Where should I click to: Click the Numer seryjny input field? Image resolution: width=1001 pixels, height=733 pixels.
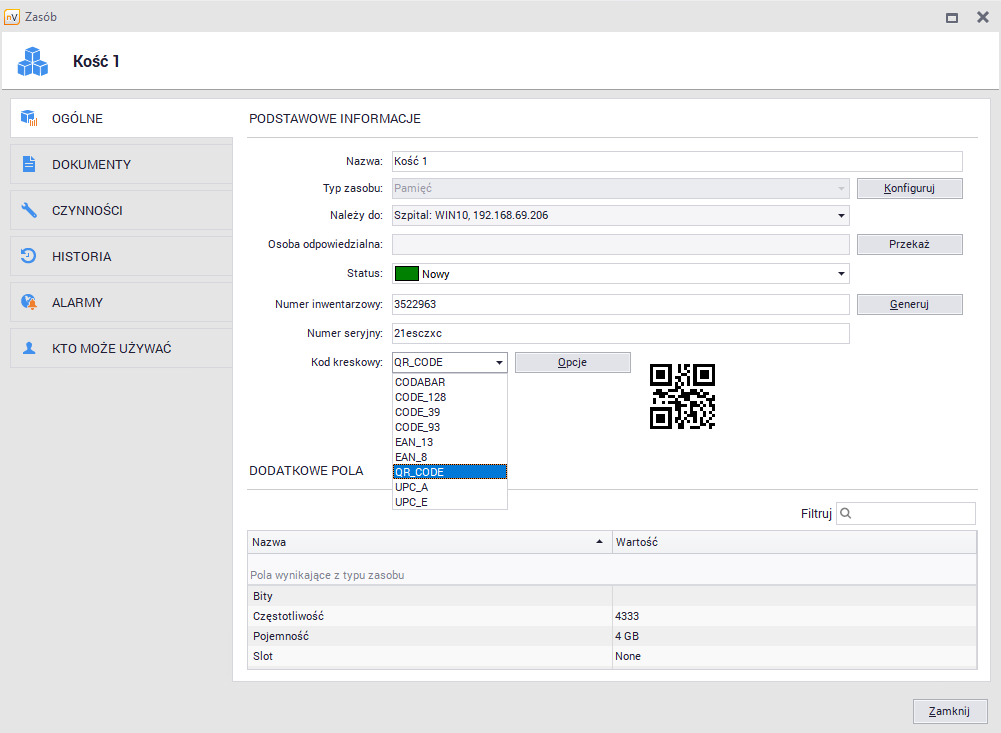coord(620,333)
